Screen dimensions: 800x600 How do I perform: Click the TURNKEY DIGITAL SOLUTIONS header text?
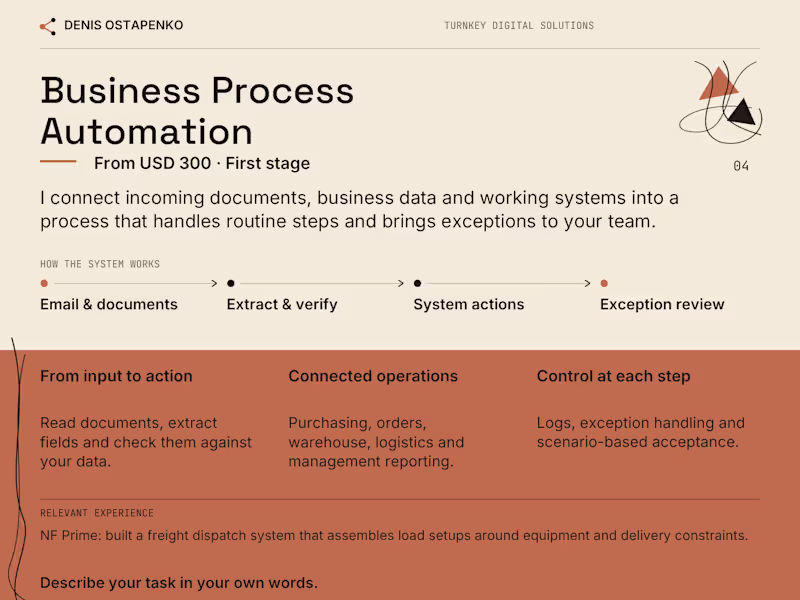coord(519,26)
